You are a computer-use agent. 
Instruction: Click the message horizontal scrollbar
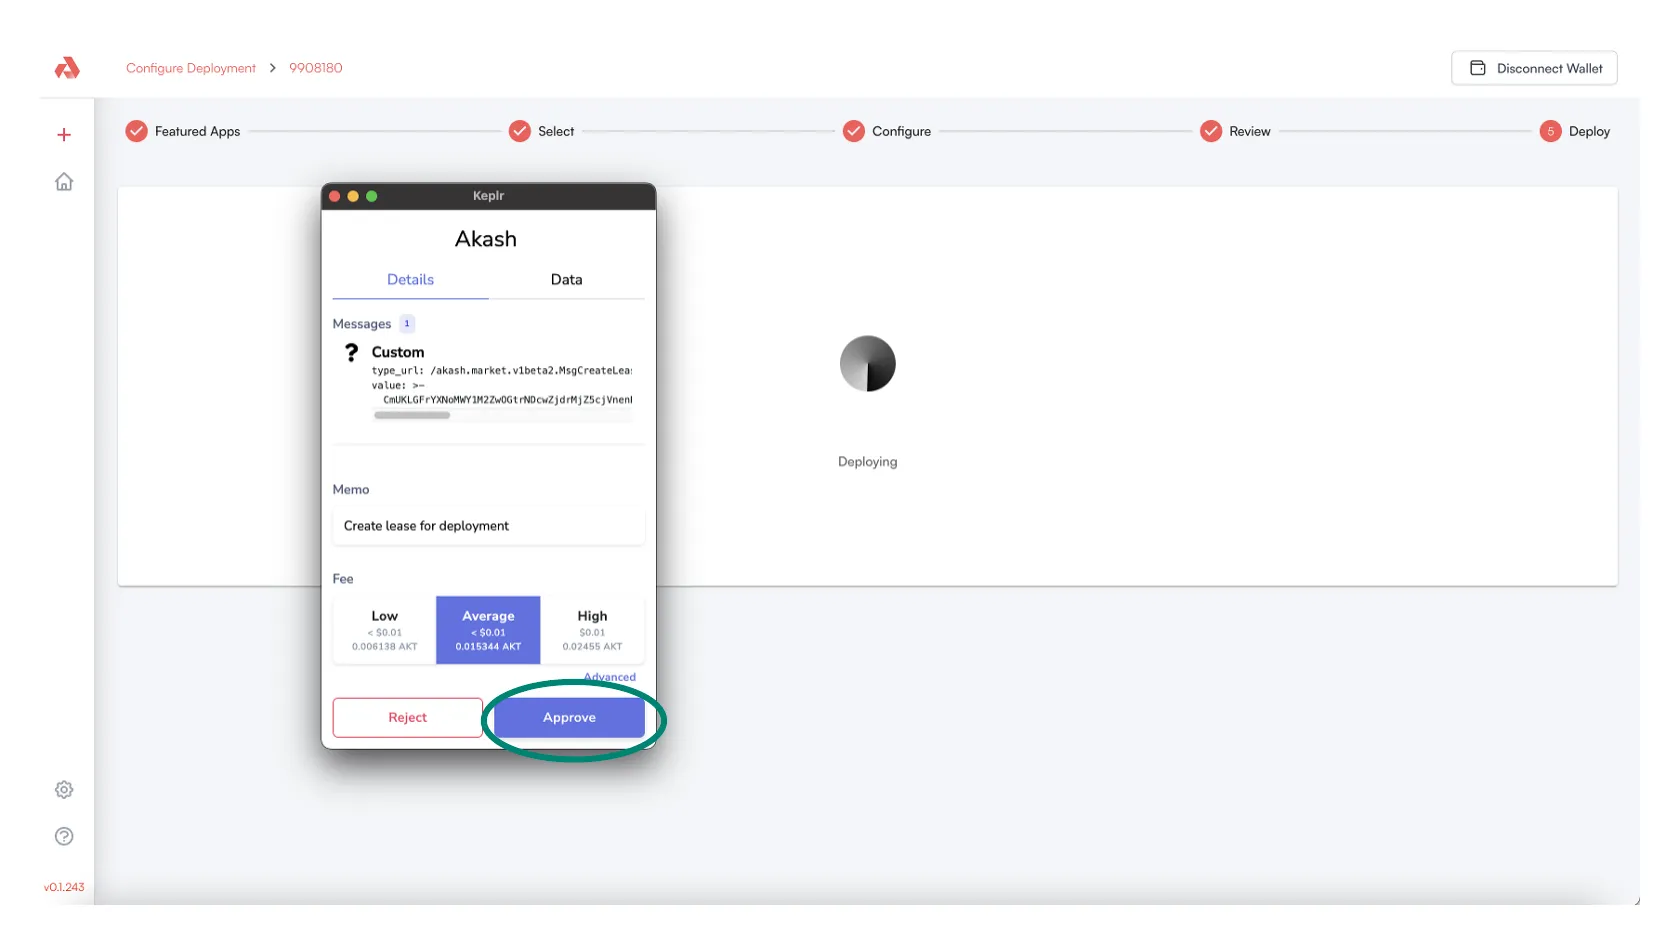pyautogui.click(x=412, y=415)
